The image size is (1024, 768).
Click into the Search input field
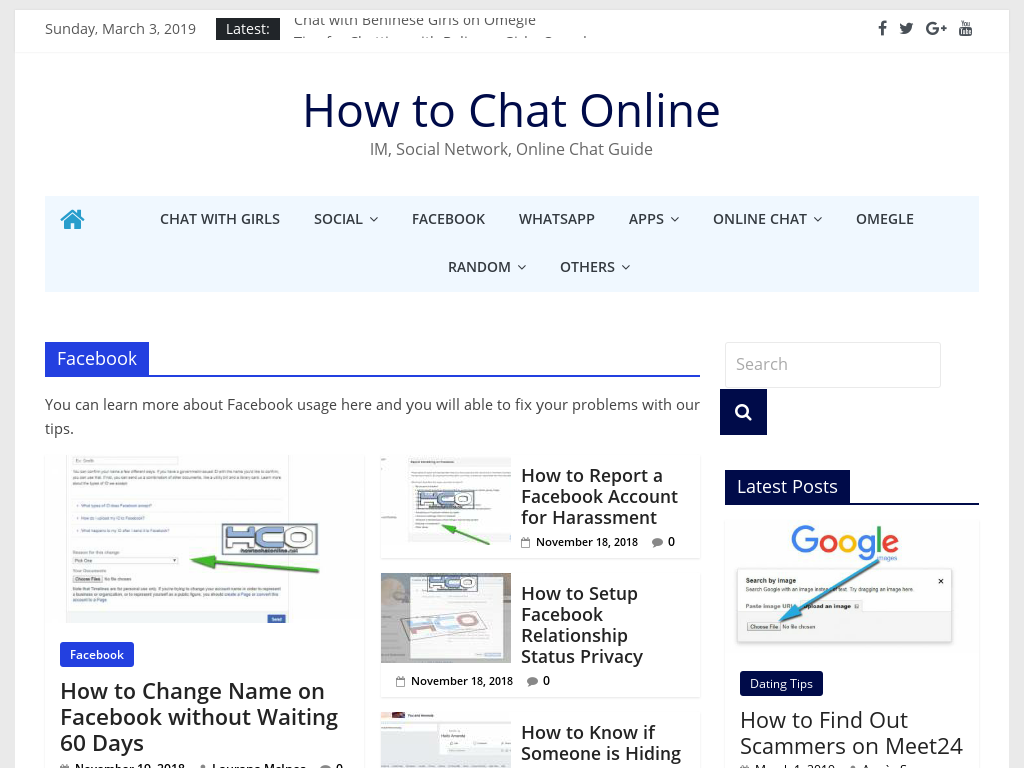[833, 364]
